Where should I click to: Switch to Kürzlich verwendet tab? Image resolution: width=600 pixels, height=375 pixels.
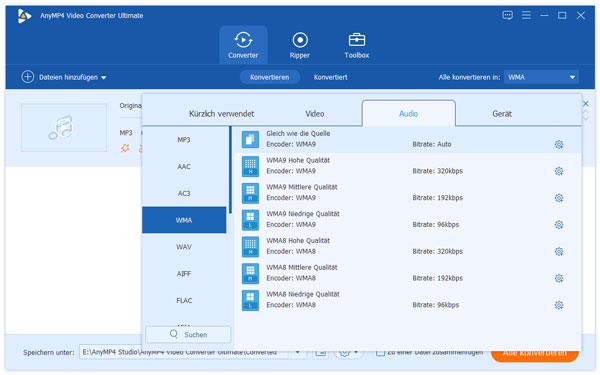click(221, 114)
